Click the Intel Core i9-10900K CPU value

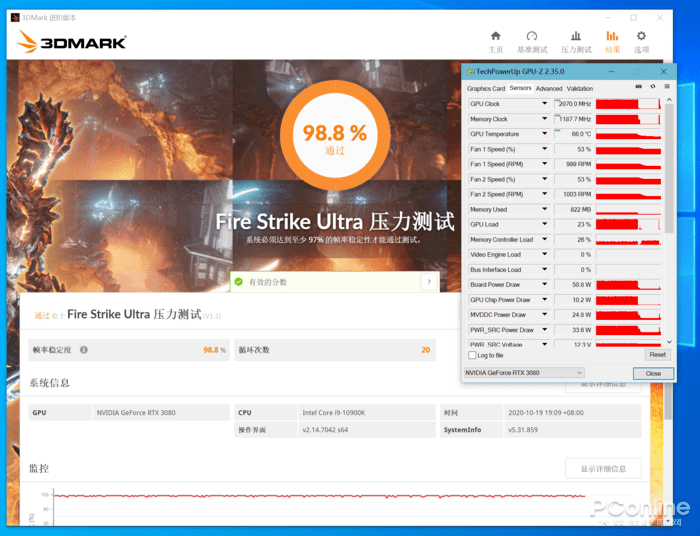click(333, 413)
